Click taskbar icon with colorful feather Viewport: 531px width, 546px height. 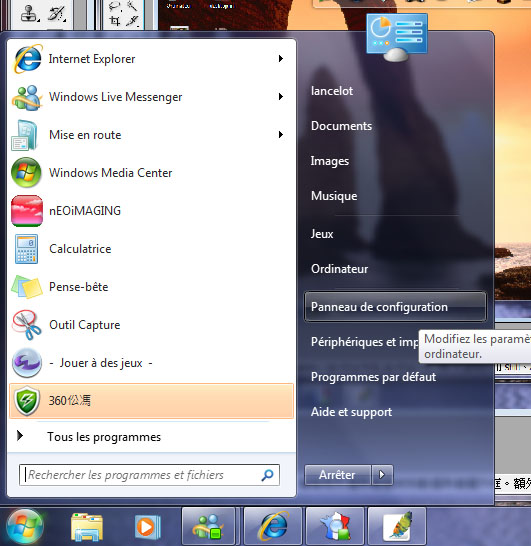click(x=397, y=527)
